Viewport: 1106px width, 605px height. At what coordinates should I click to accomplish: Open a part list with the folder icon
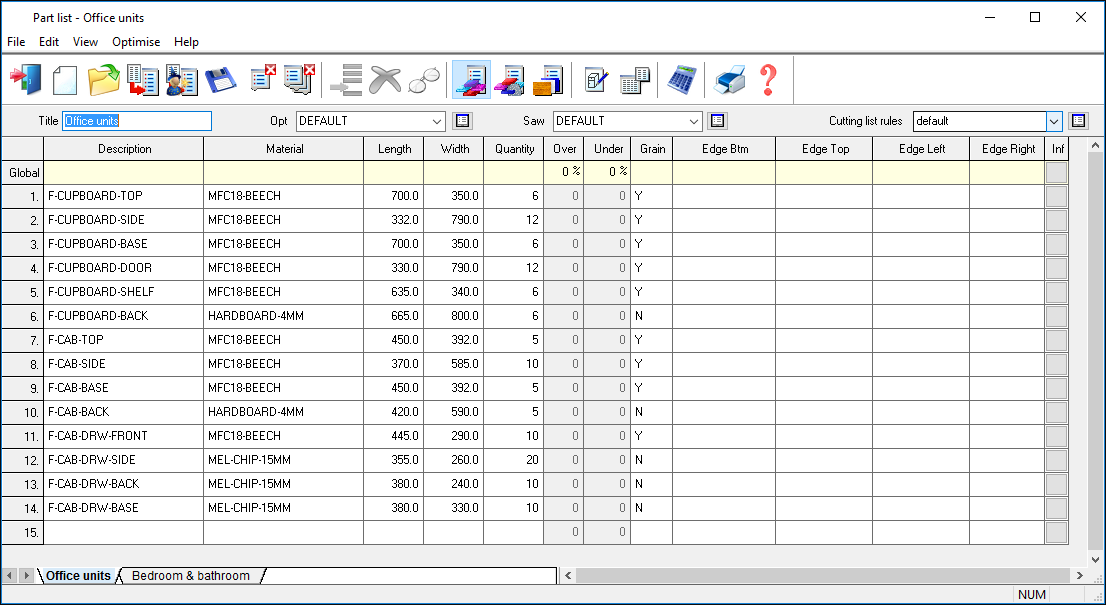point(104,79)
